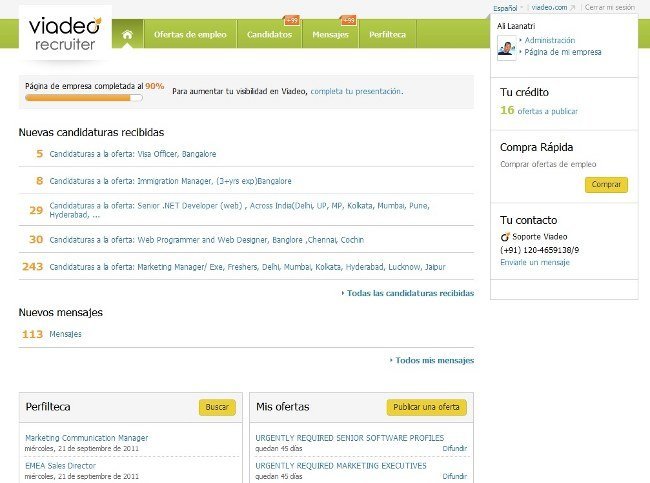650x483 pixels.
Task: Switch to the Perfilteca tab
Action: pos(387,34)
